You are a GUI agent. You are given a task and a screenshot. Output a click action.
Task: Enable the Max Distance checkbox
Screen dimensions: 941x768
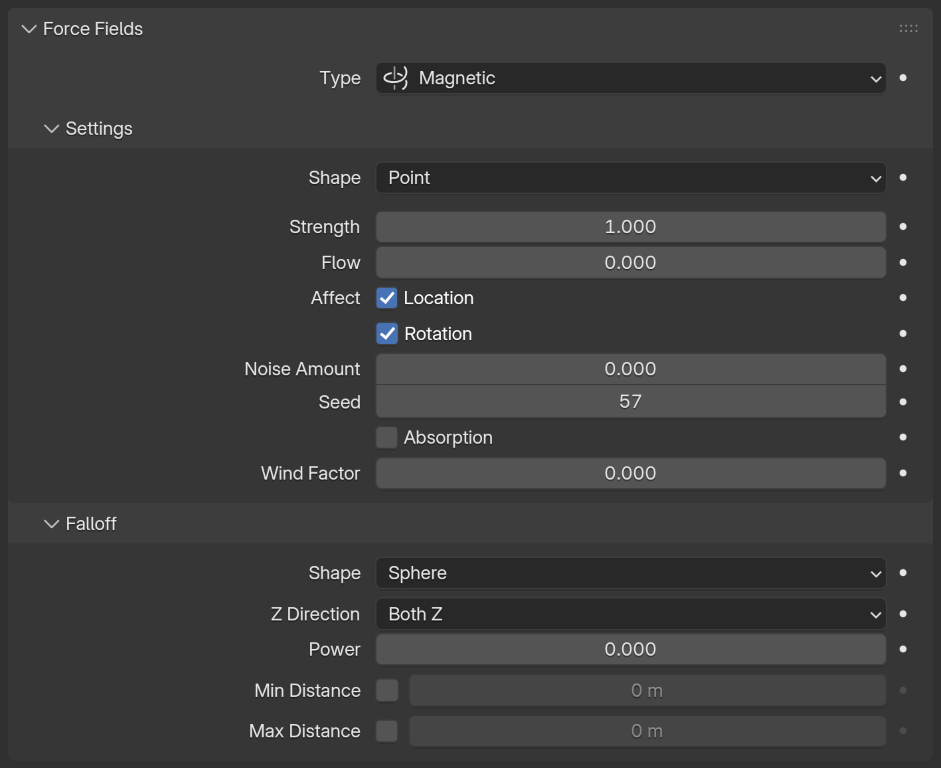coord(387,731)
